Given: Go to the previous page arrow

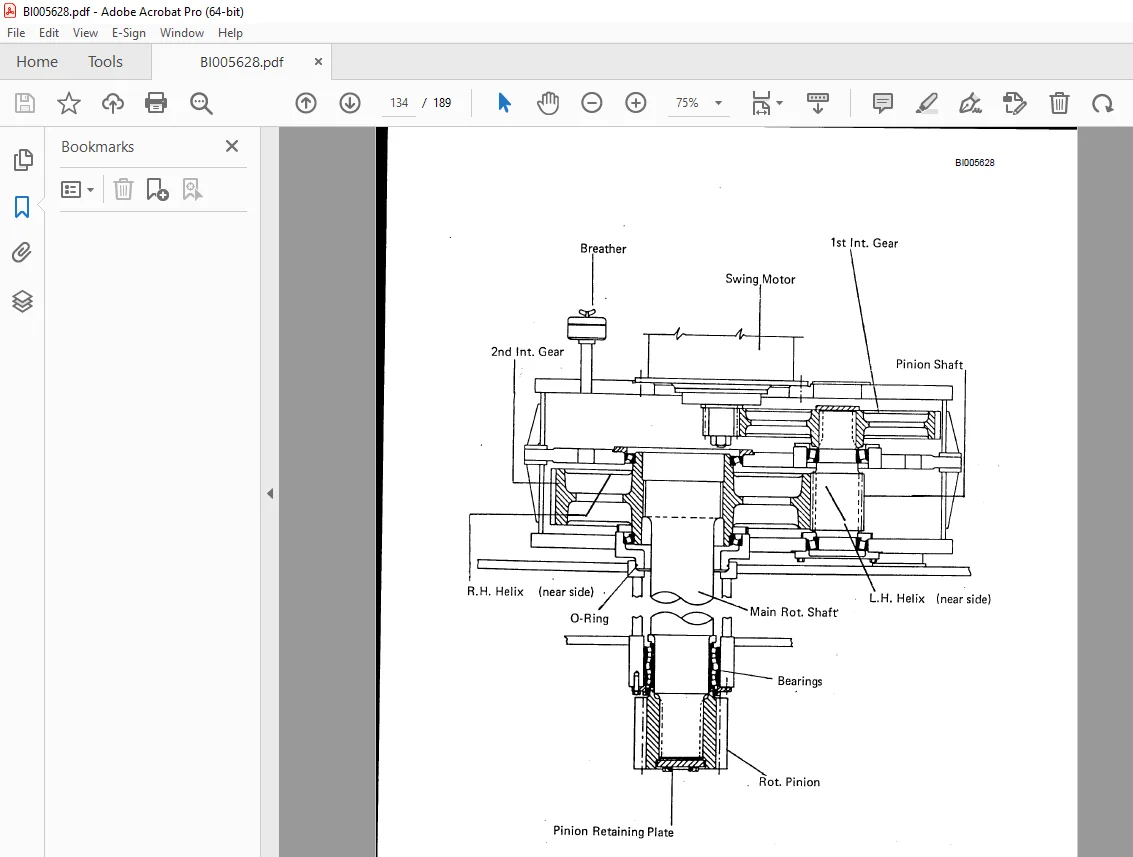Looking at the screenshot, I should 306,103.
